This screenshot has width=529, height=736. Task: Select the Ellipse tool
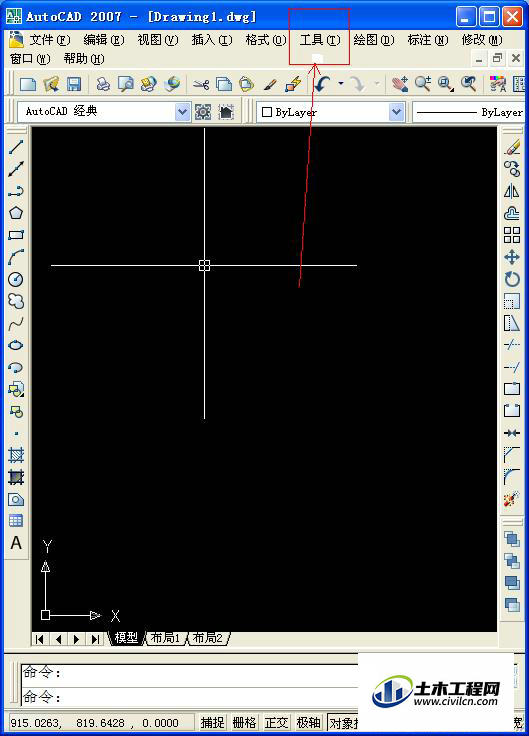pos(16,345)
